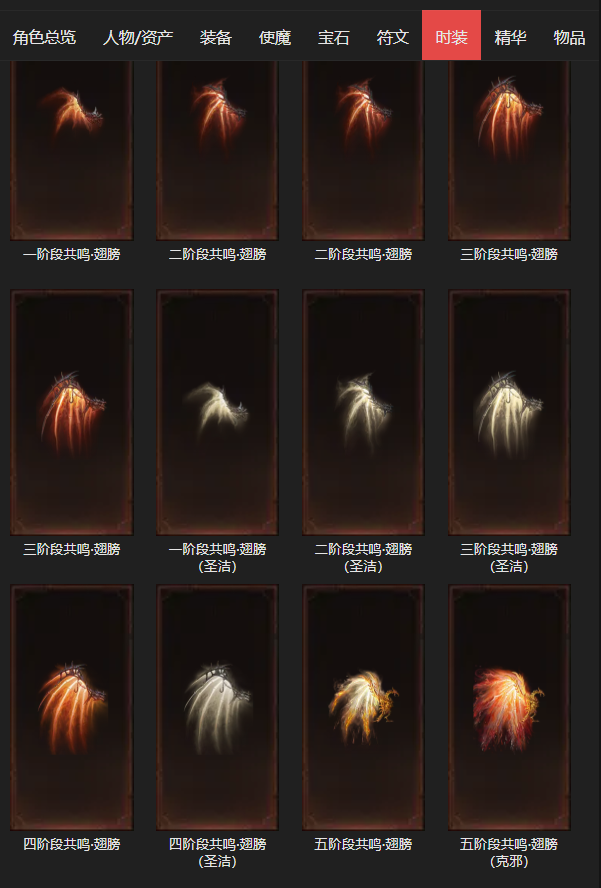601x888 pixels.
Task: Pick the 二阶段共鸣·翅膀(圣洁) wing image
Action: click(363, 412)
